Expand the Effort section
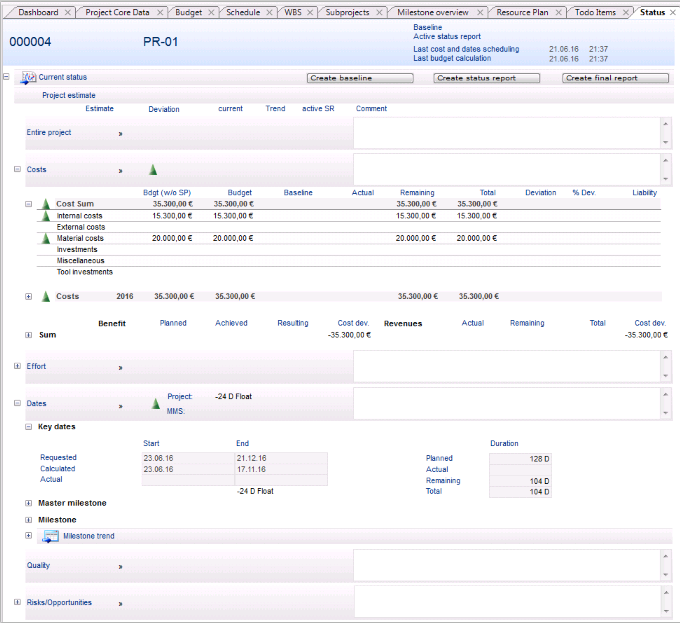 pos(17,366)
